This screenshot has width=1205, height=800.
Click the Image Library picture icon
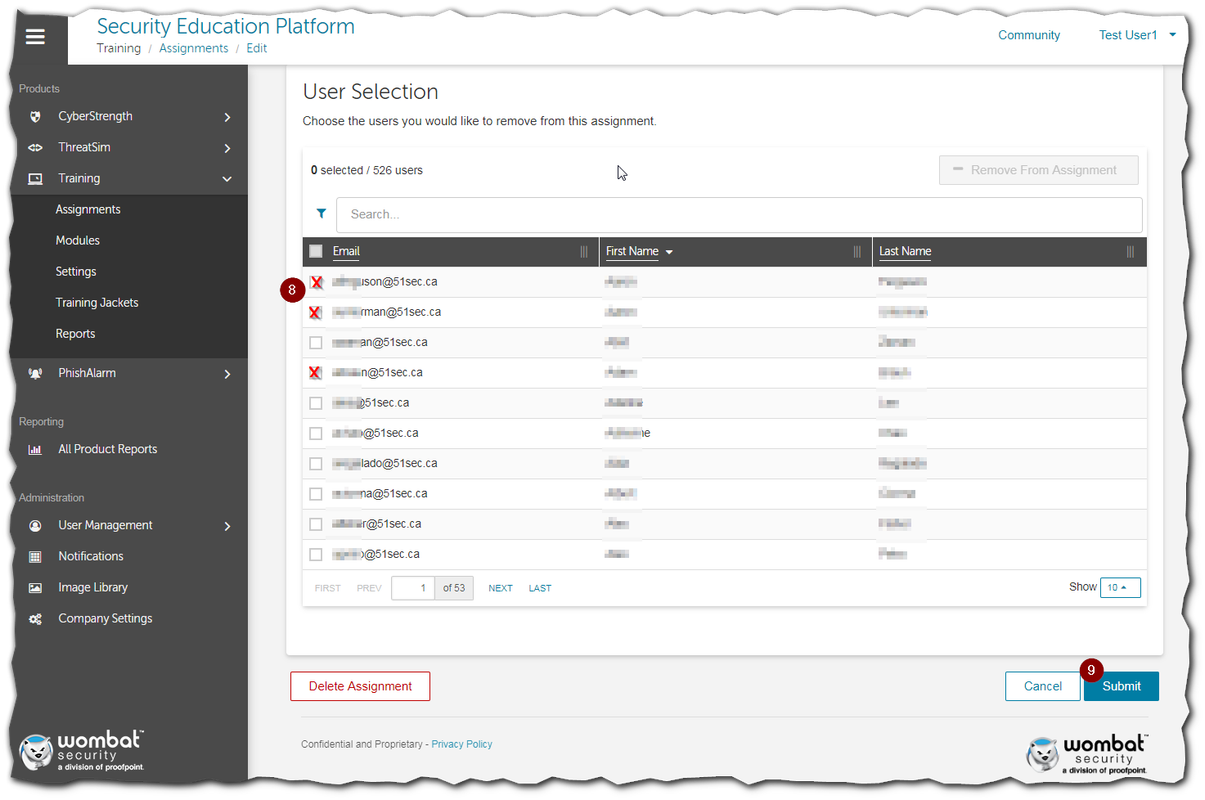point(35,588)
